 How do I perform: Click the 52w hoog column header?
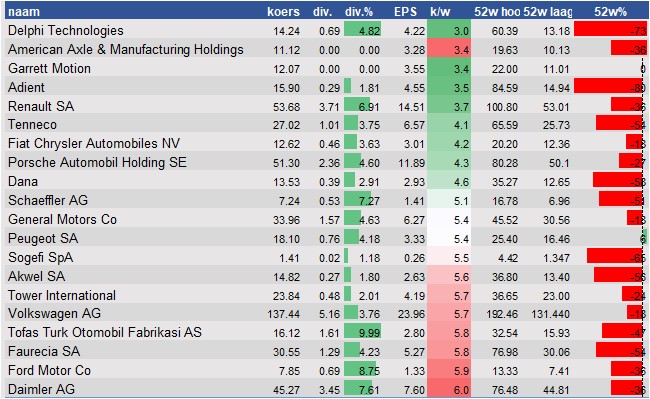497,12
